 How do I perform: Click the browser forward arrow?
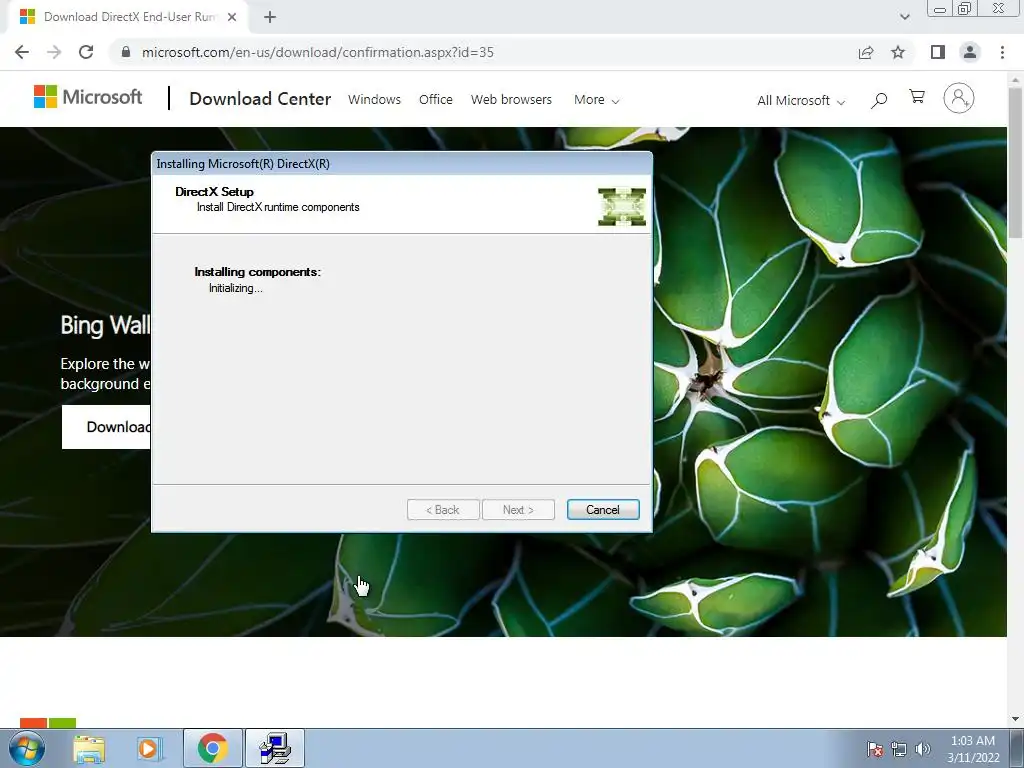tap(54, 52)
